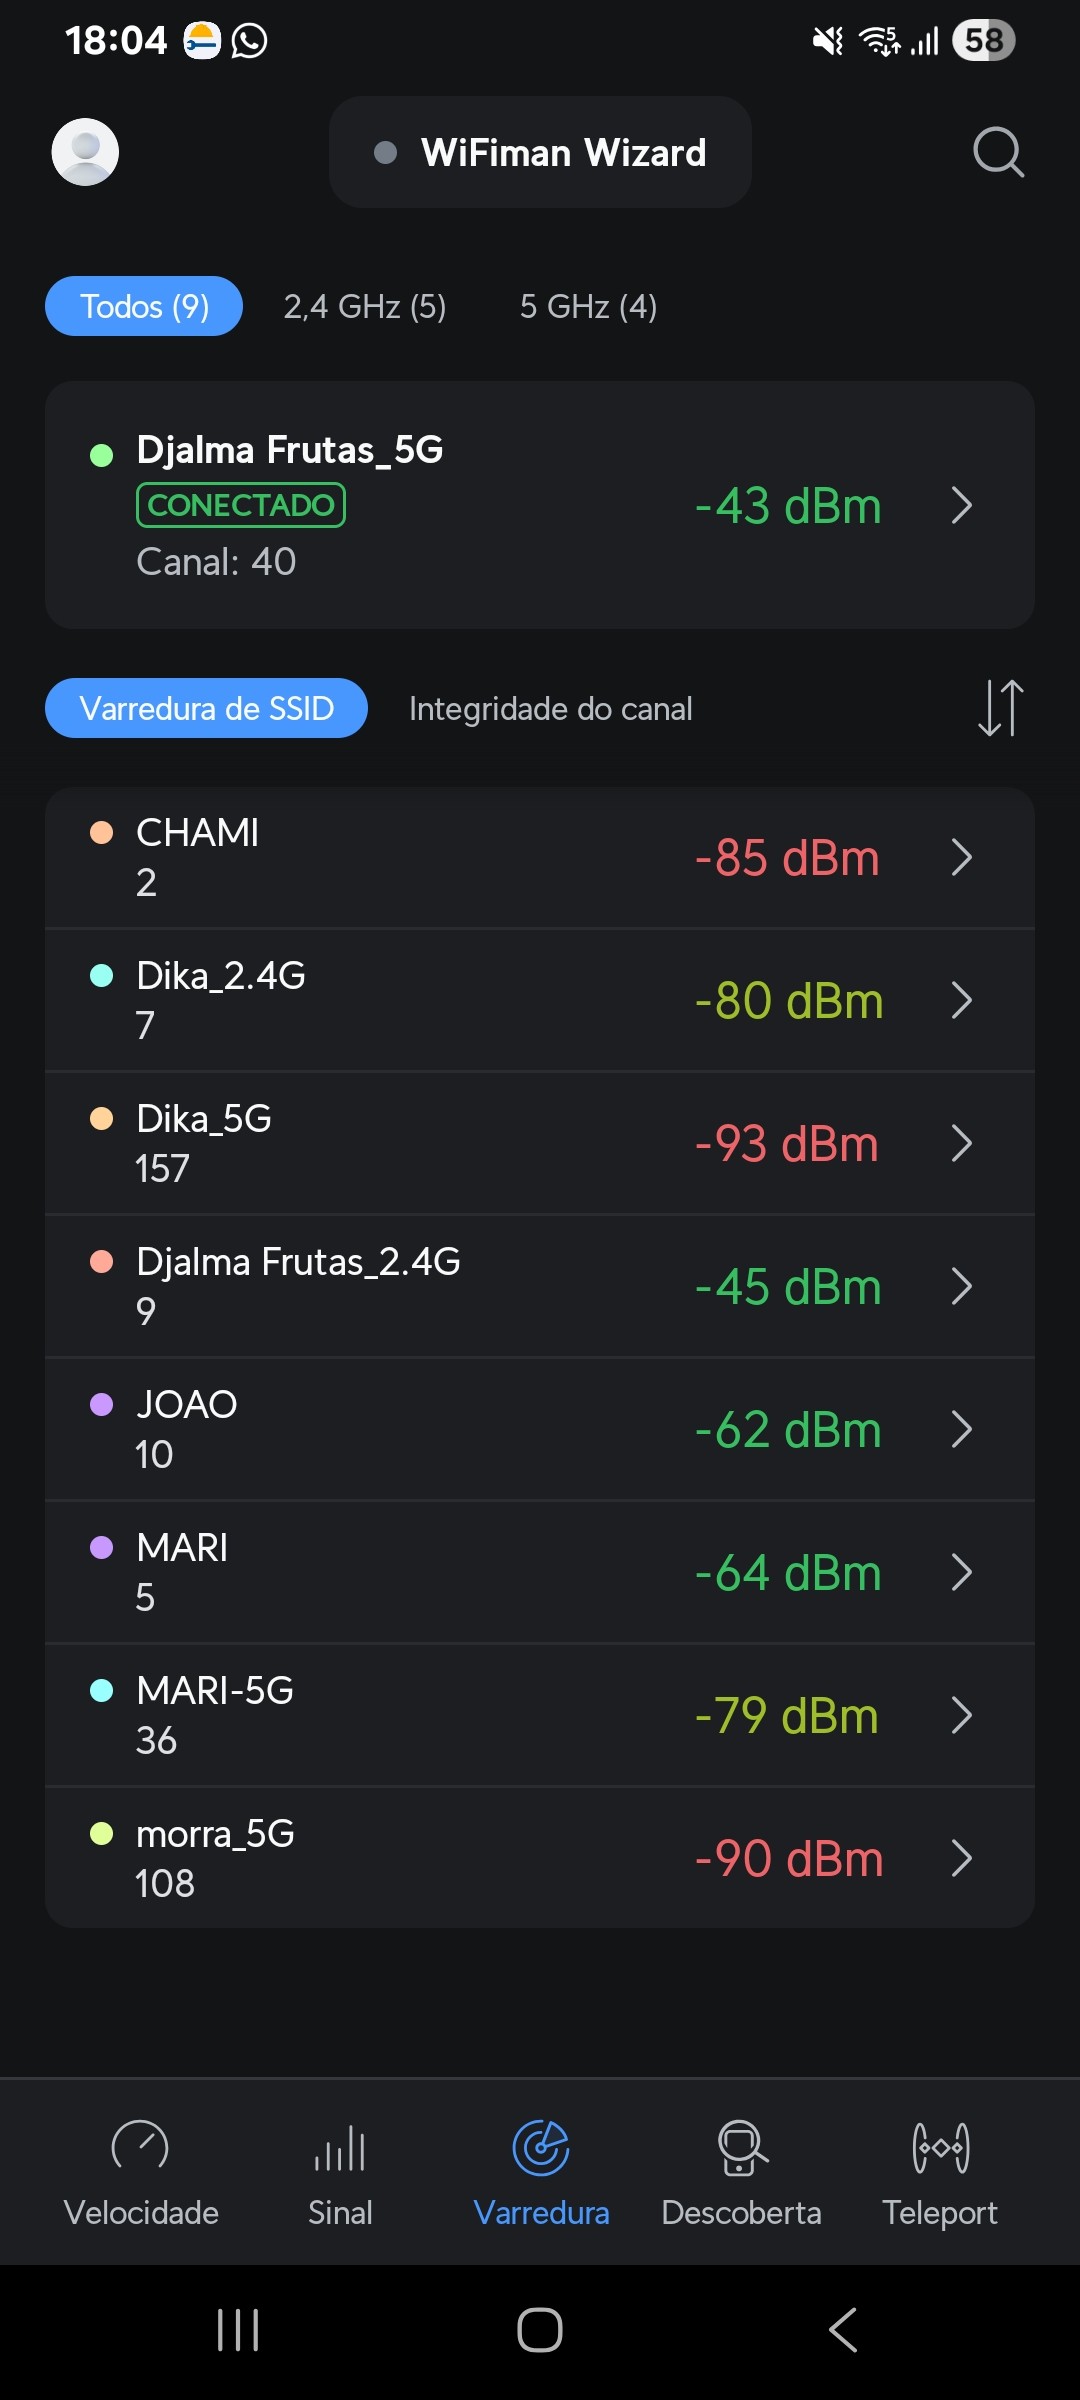Click the Dika_2.4G cyan color dot
This screenshot has width=1080, height=2400.
tap(101, 975)
